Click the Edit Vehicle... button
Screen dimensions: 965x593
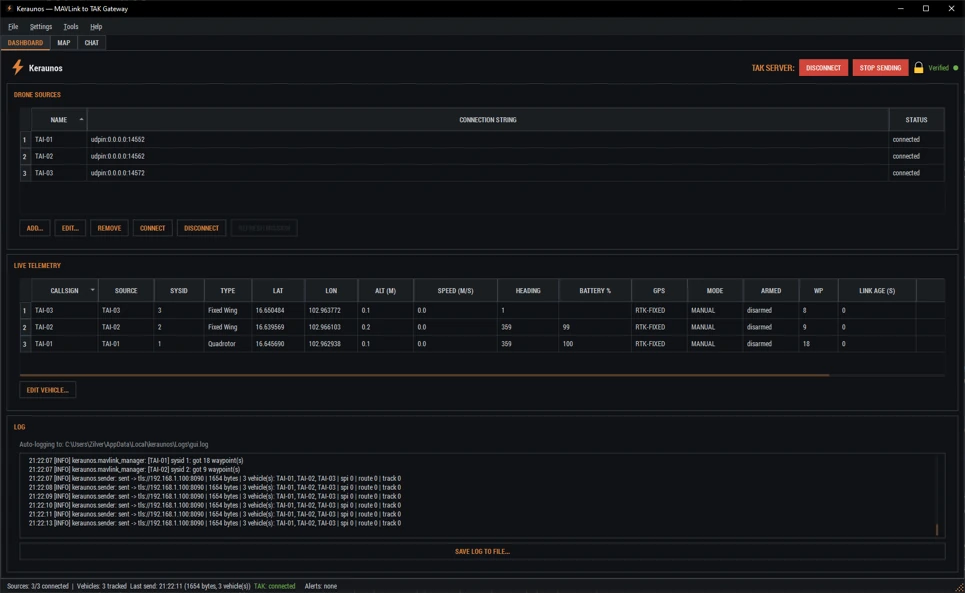47,390
